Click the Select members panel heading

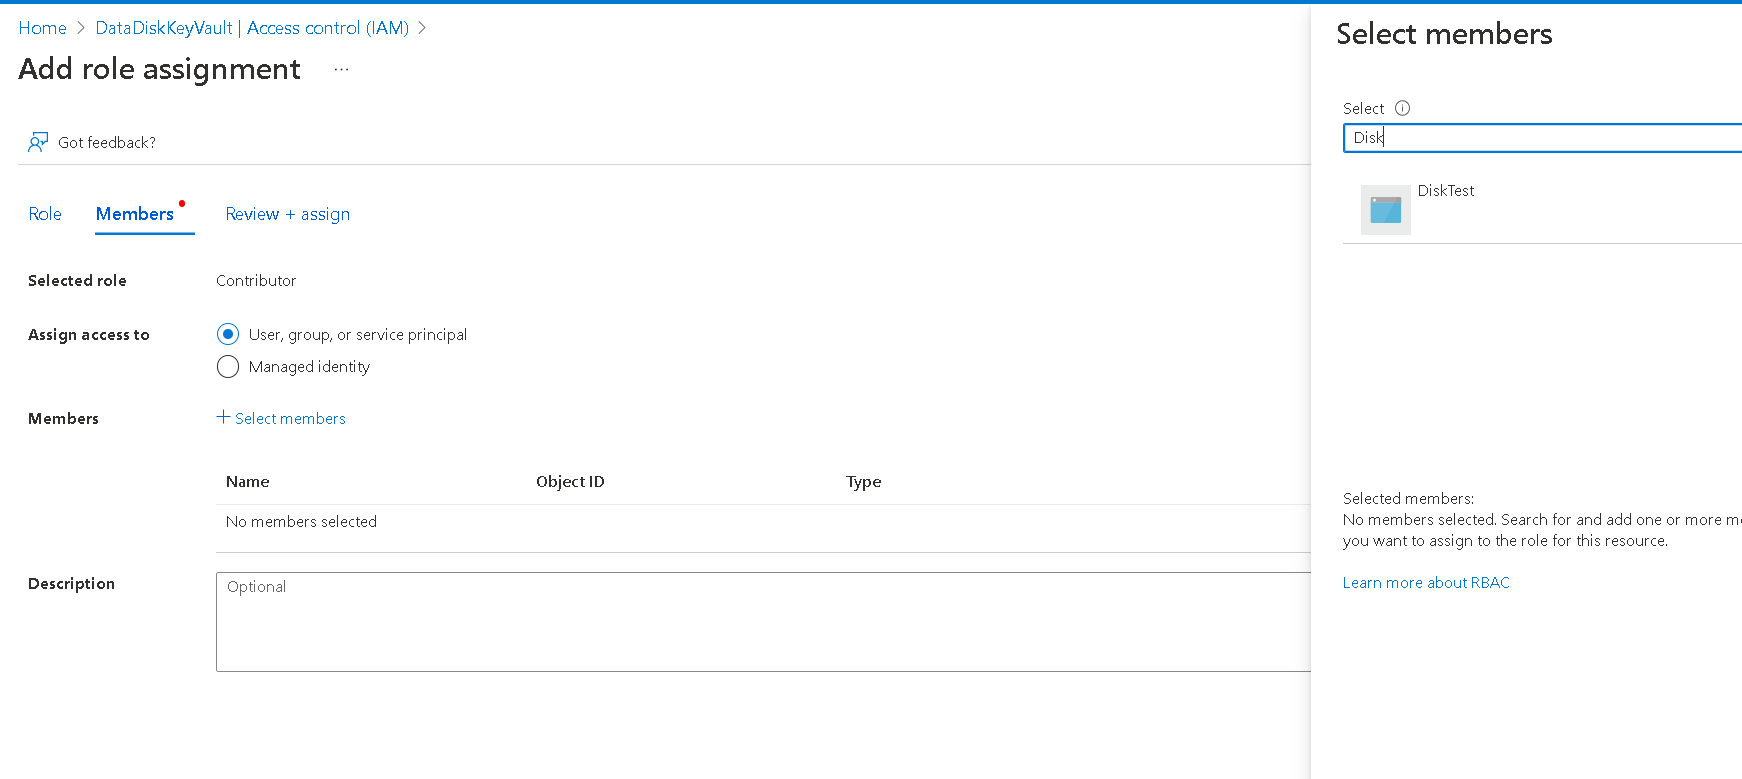click(x=1444, y=34)
